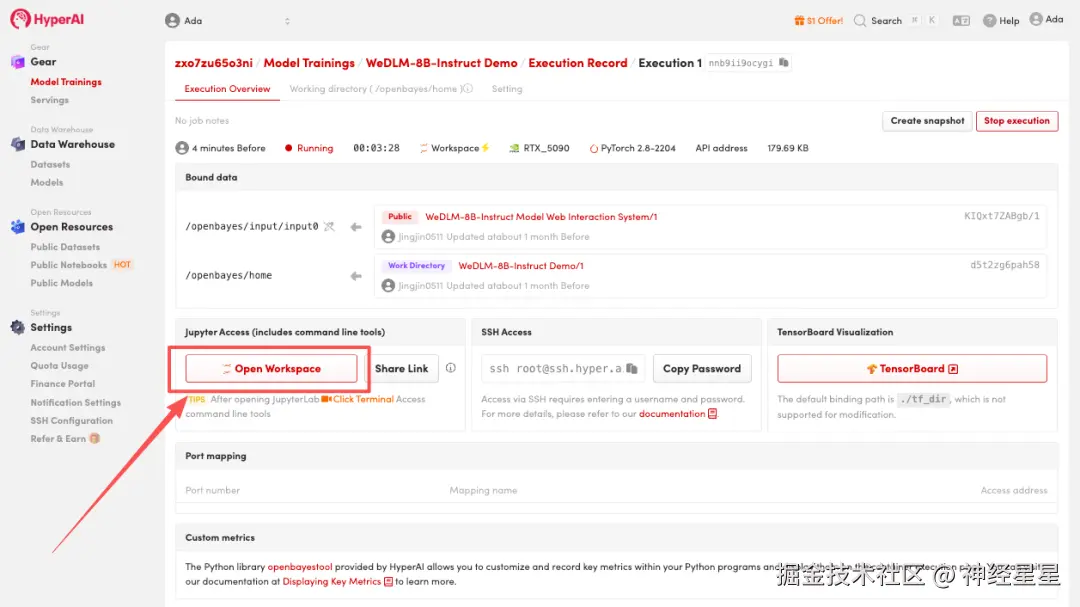This screenshot has height=607, width=1080.
Task: Open Displaying Key Metrics documentation link
Action: [x=331, y=582]
